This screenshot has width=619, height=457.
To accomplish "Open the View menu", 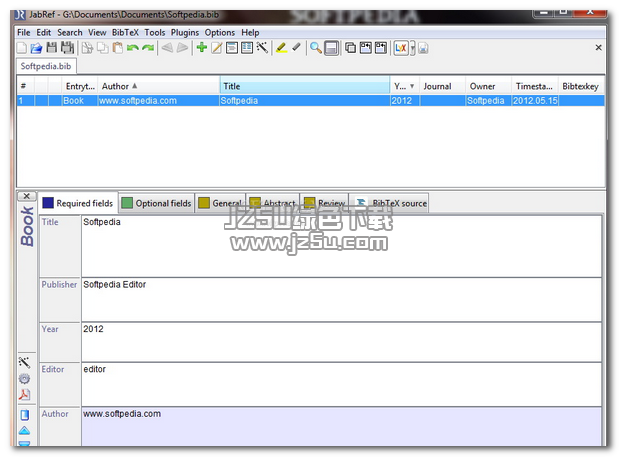I will pos(97,32).
